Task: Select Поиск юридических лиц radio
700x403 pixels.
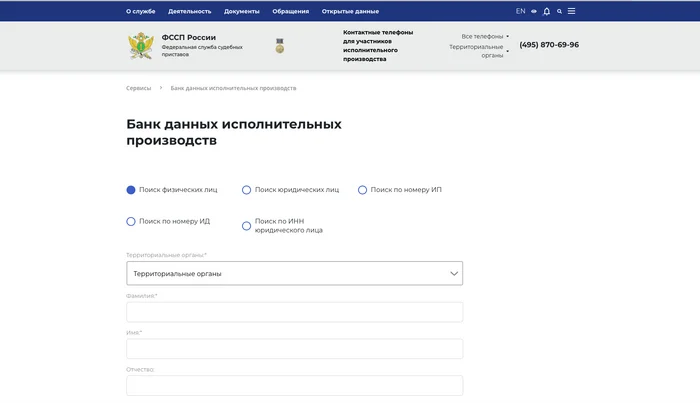Action: coord(246,190)
